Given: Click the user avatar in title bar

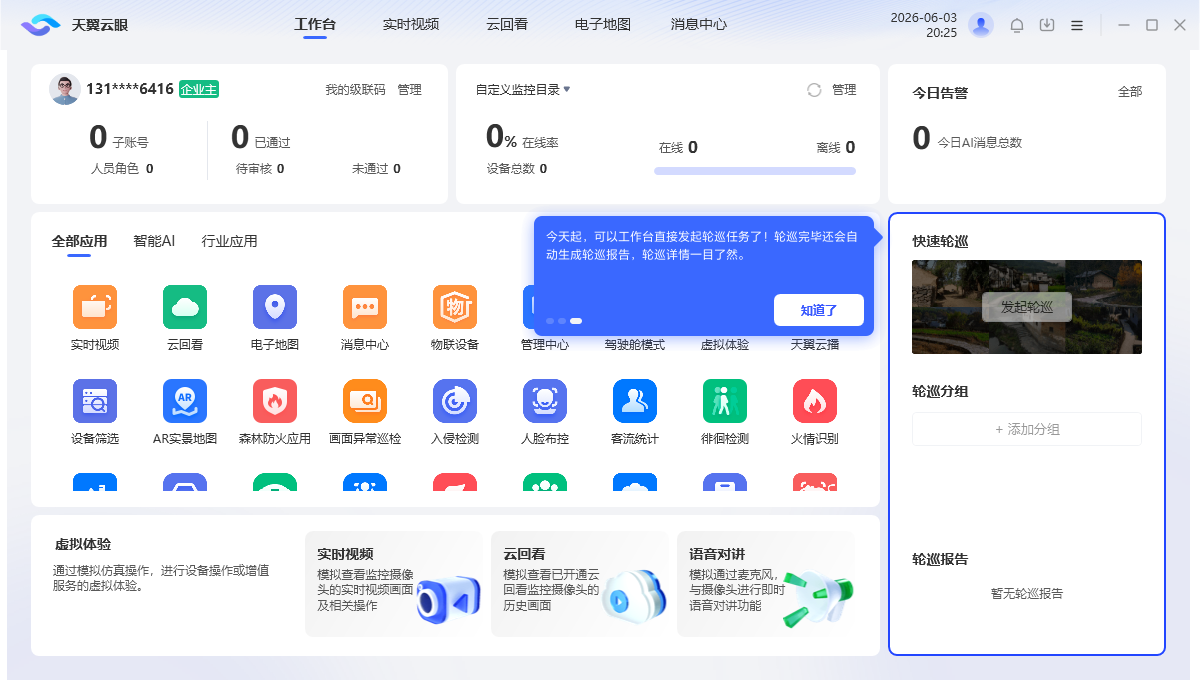Looking at the screenshot, I should pos(981,25).
